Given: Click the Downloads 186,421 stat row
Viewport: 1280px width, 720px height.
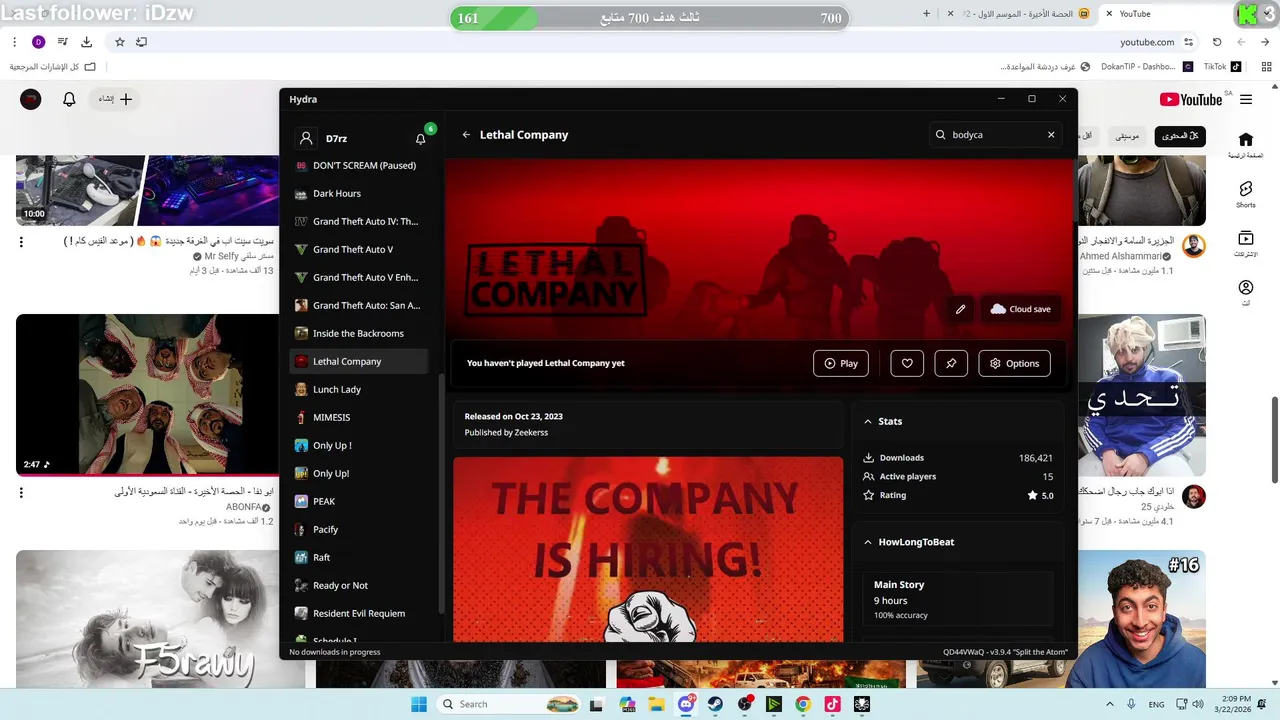Looking at the screenshot, I should (x=957, y=458).
